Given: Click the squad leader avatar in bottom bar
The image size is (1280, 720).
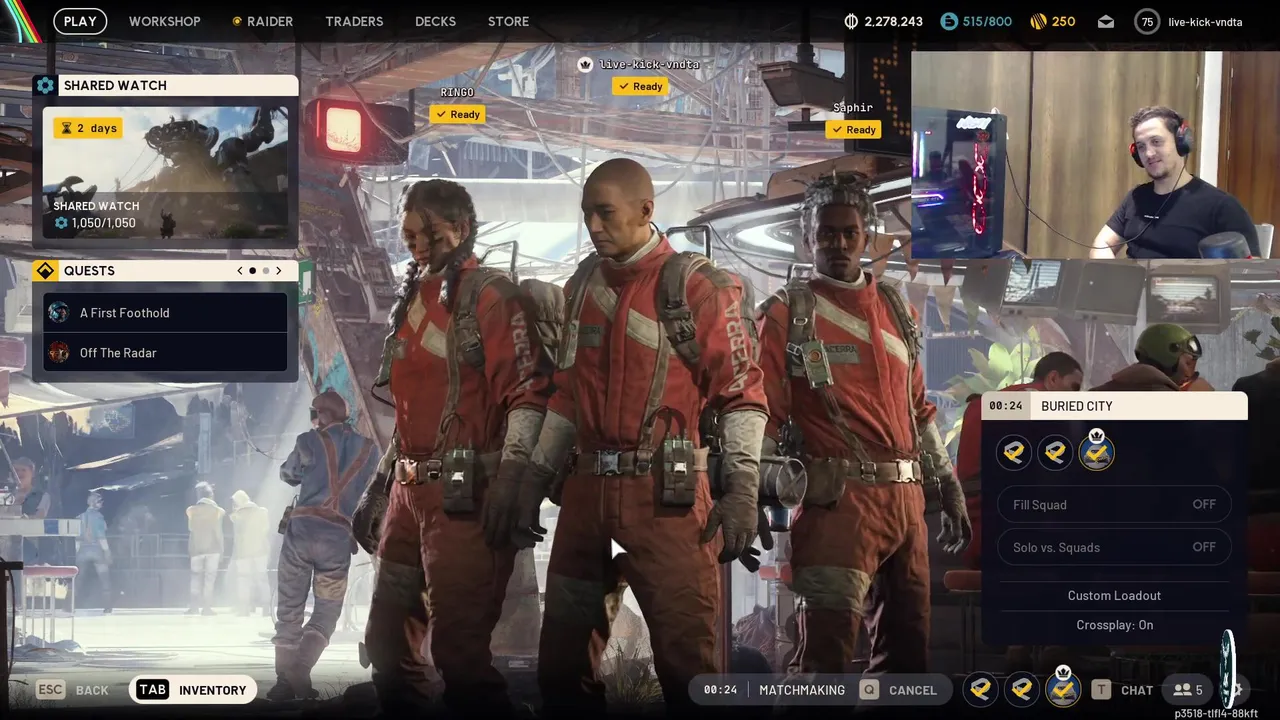Looking at the screenshot, I should (x=1063, y=687).
